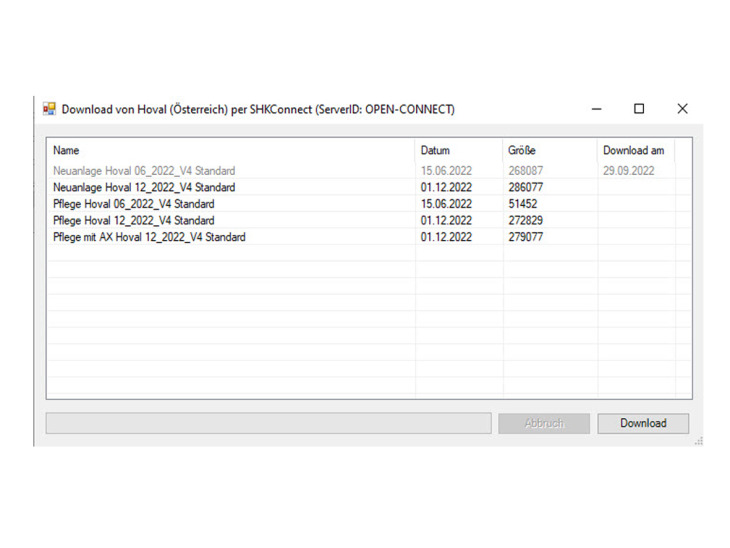The width and height of the screenshot is (730, 548).
Task: Click date 15.06.2022 of Neuanlage Hoval 06_2022
Action: point(446,171)
